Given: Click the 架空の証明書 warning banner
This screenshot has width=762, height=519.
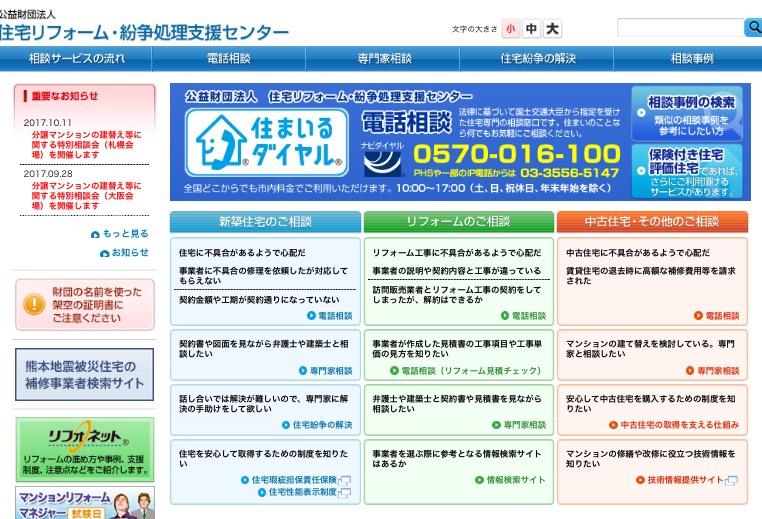Looking at the screenshot, I should 85,304.
